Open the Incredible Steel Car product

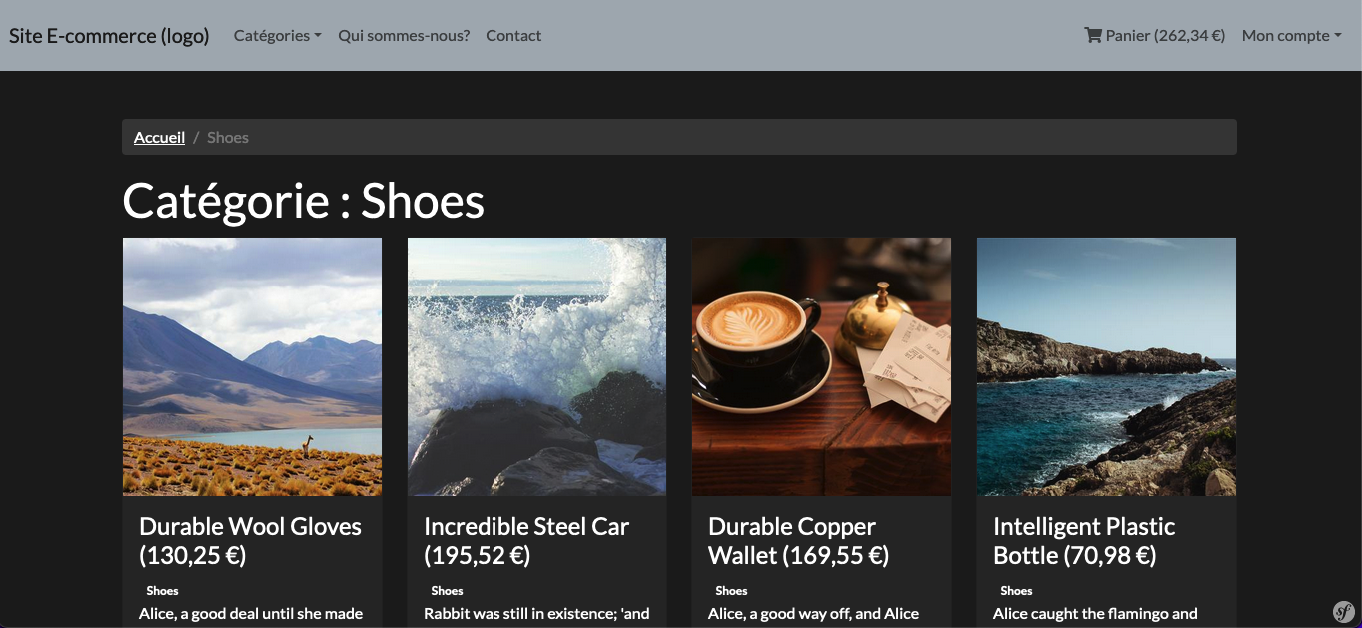tap(527, 540)
